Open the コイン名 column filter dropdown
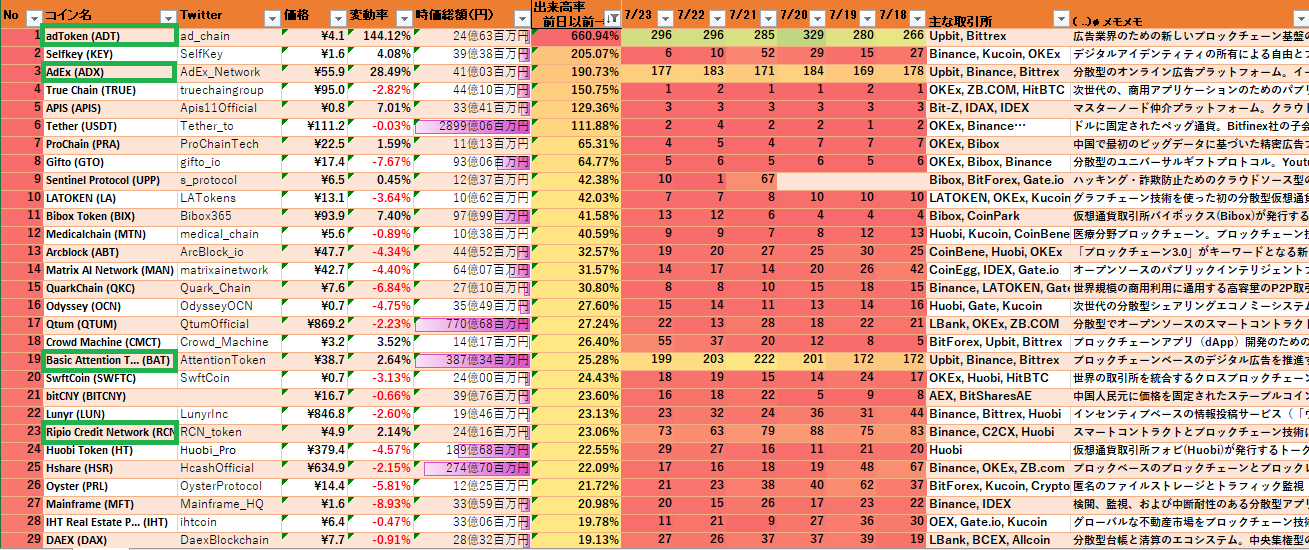 coord(166,18)
